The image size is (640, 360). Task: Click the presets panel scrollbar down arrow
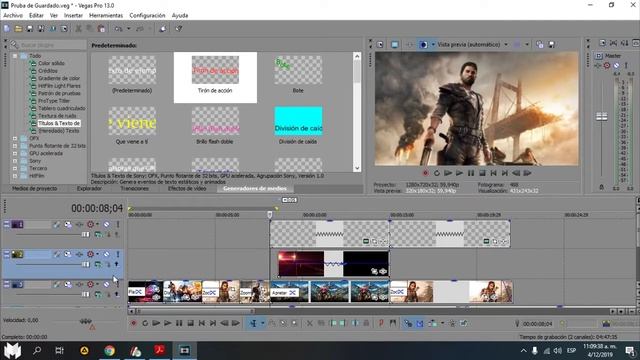pos(357,168)
